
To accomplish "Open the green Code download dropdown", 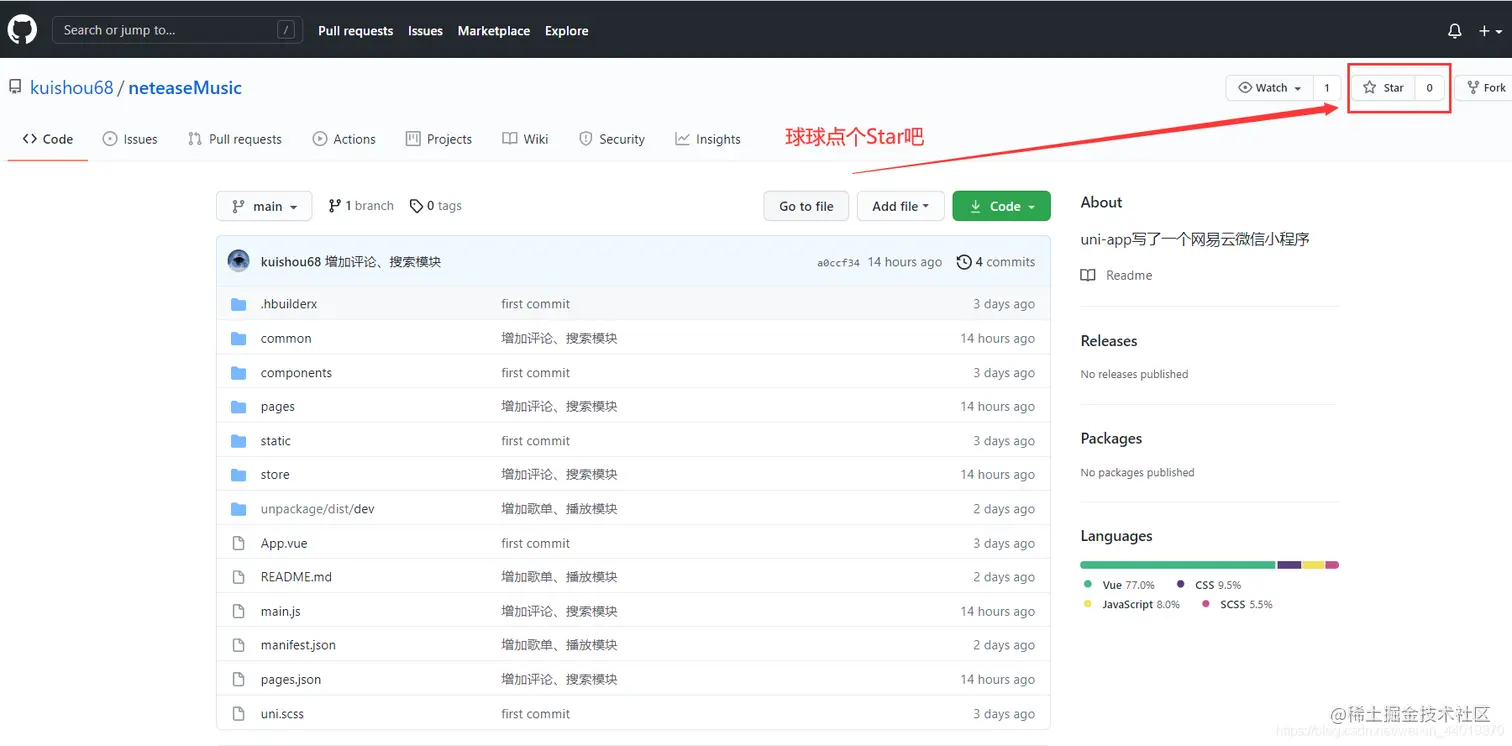I will pyautogui.click(x=1001, y=206).
